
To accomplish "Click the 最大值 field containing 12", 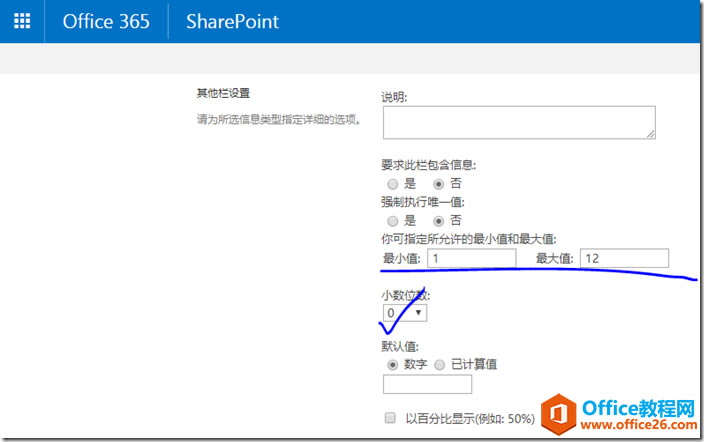I will 624,258.
